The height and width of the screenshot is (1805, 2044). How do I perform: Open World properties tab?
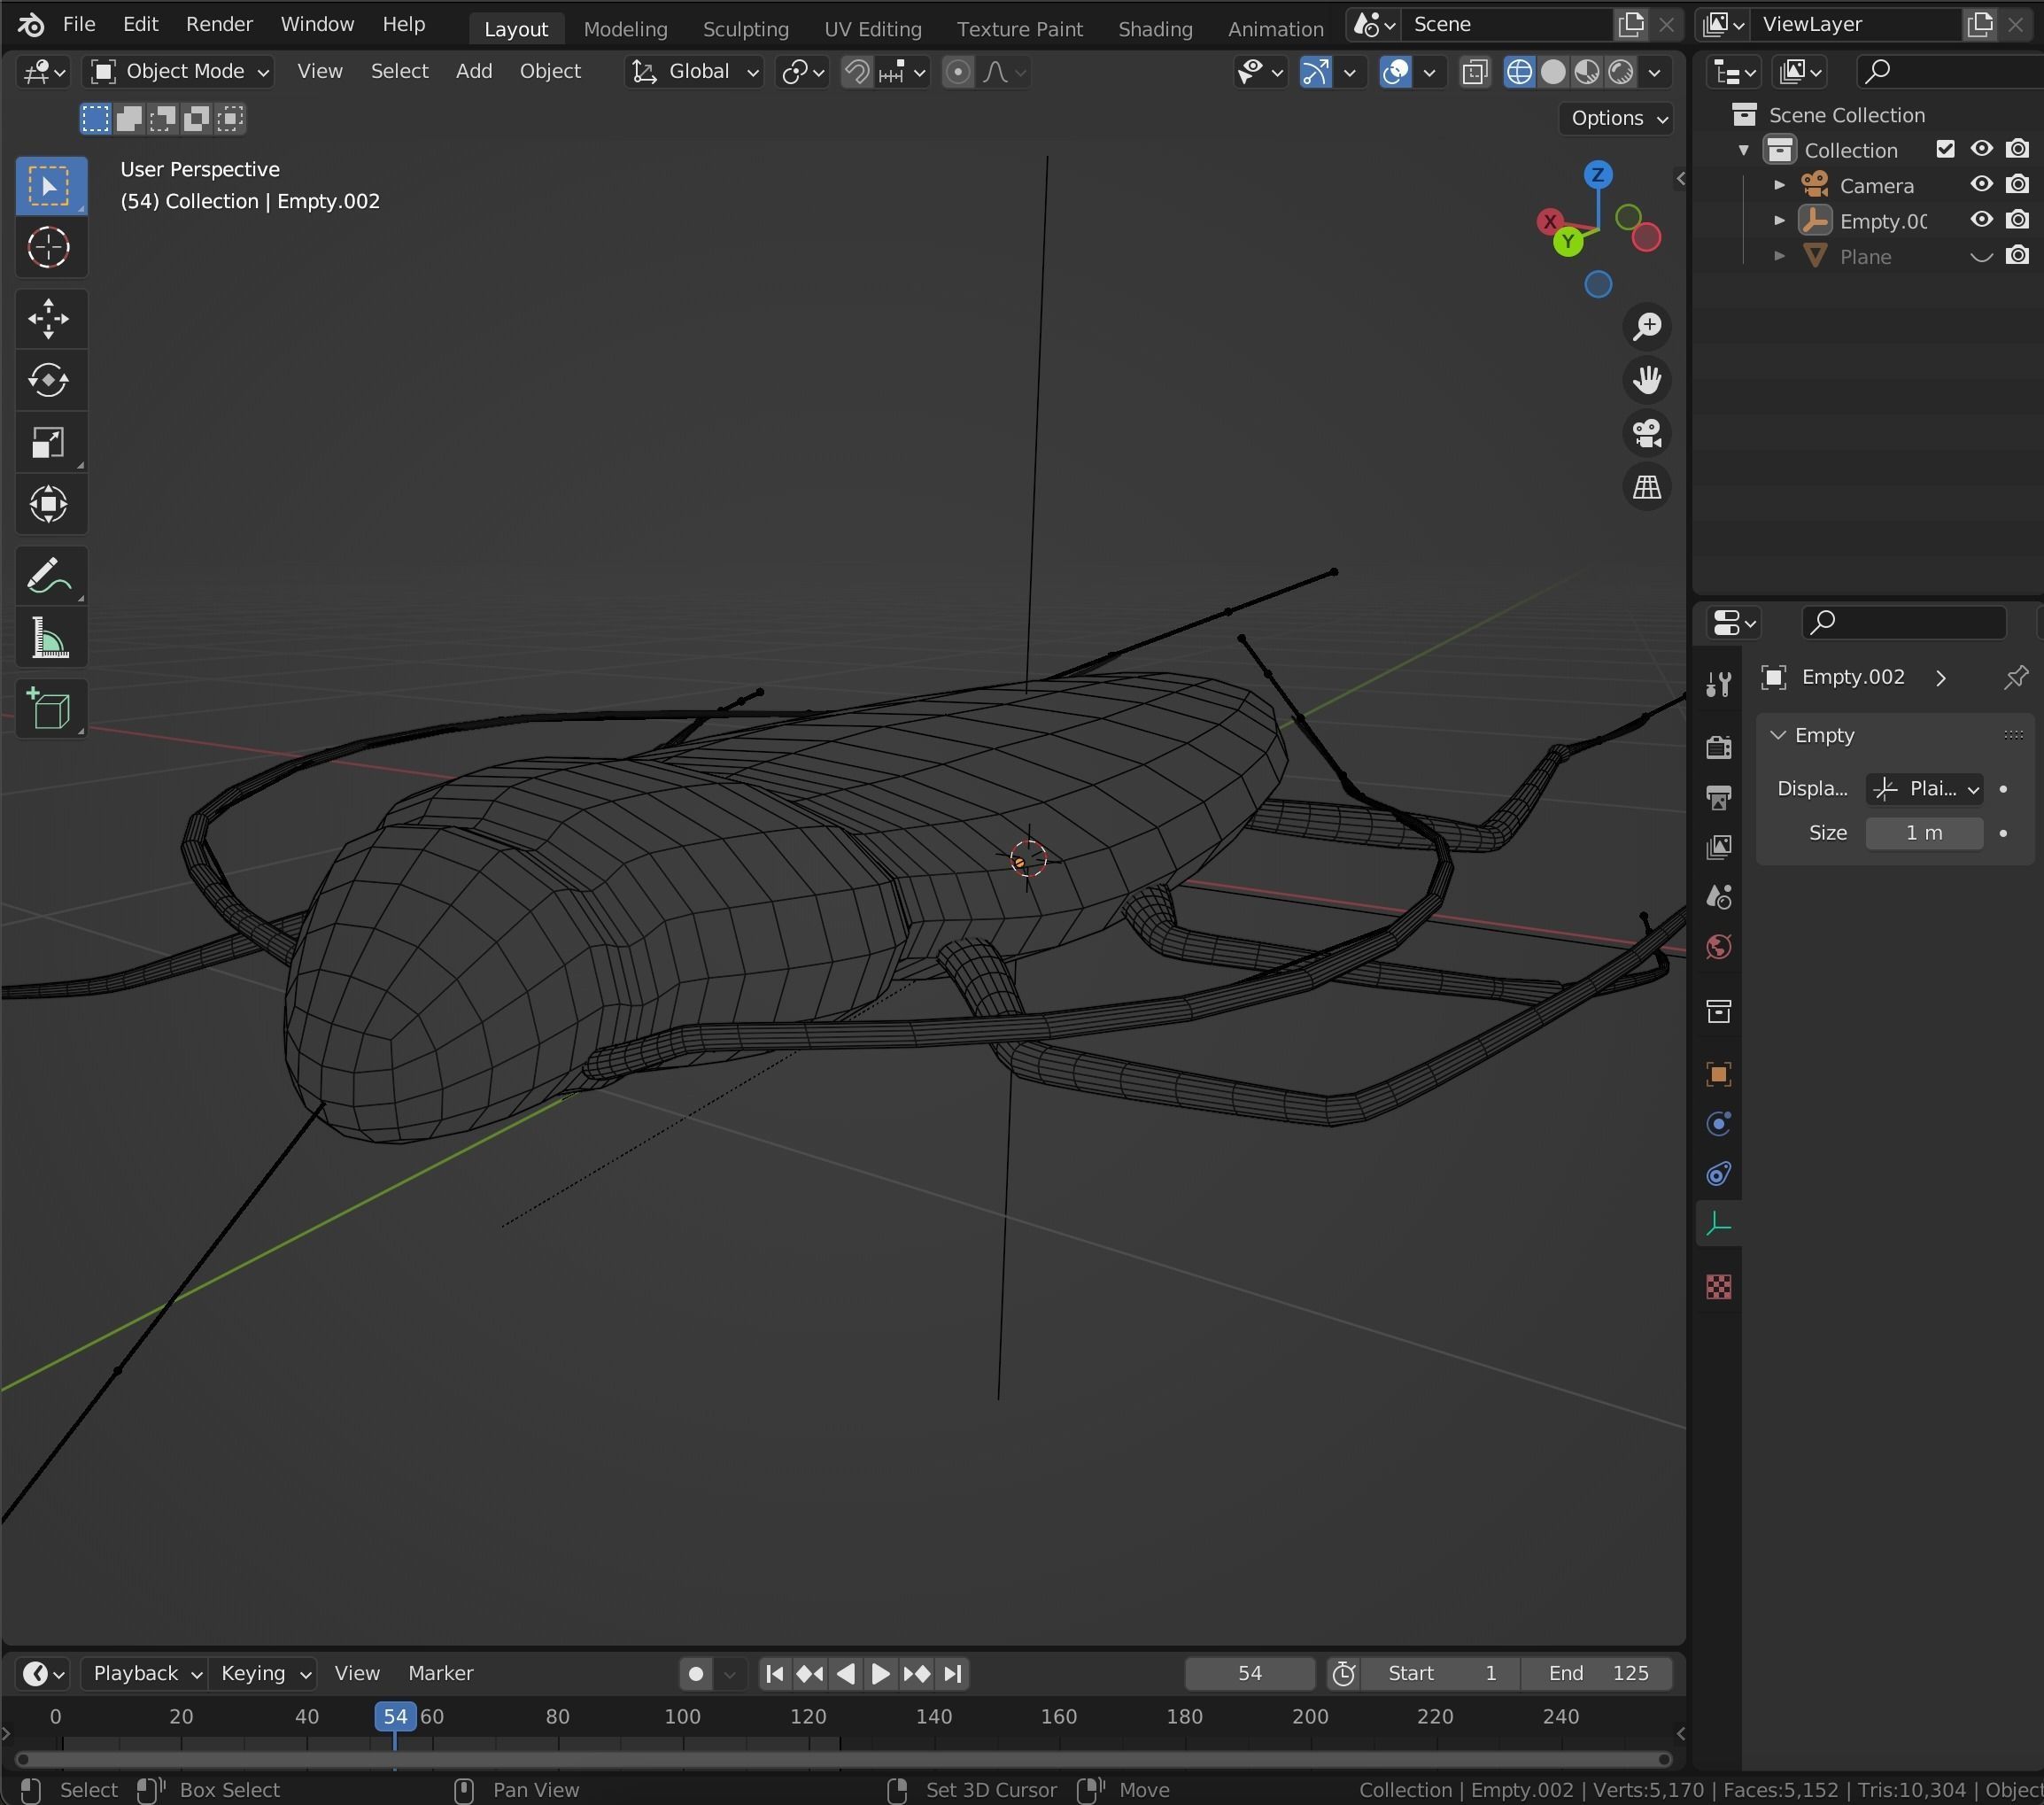pyautogui.click(x=1718, y=946)
